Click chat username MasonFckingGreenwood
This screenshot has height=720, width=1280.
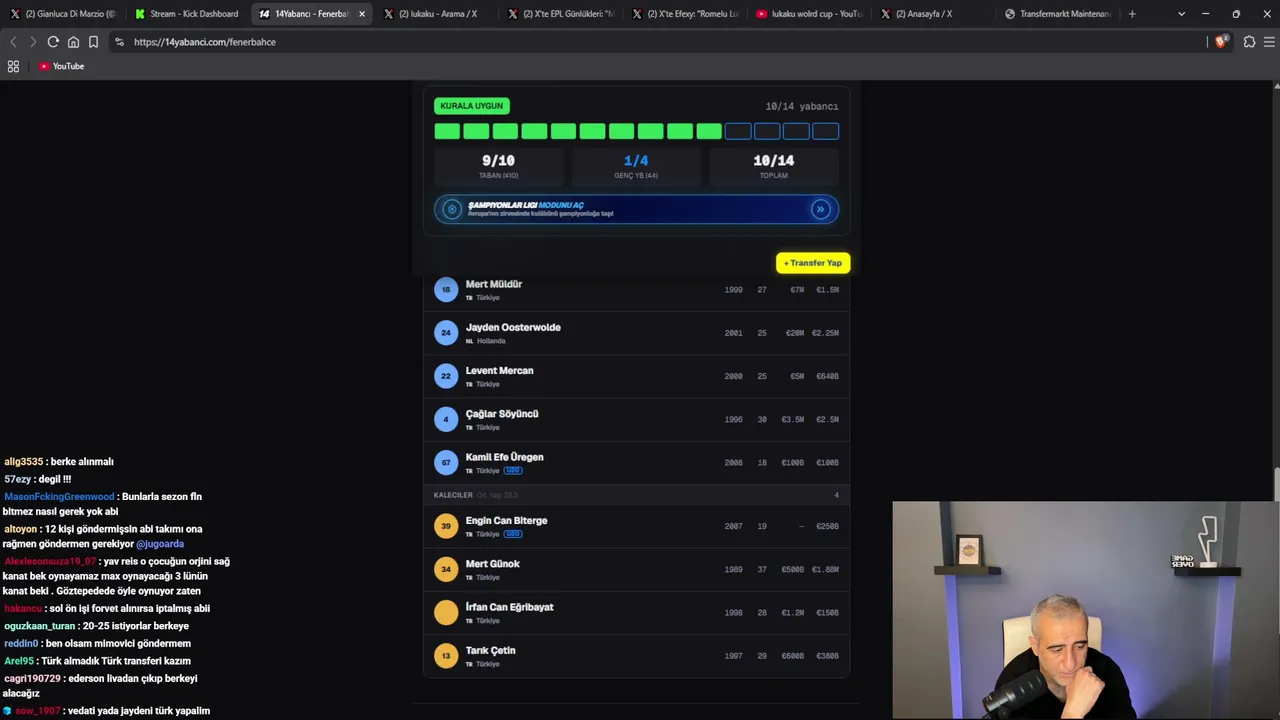click(60, 497)
